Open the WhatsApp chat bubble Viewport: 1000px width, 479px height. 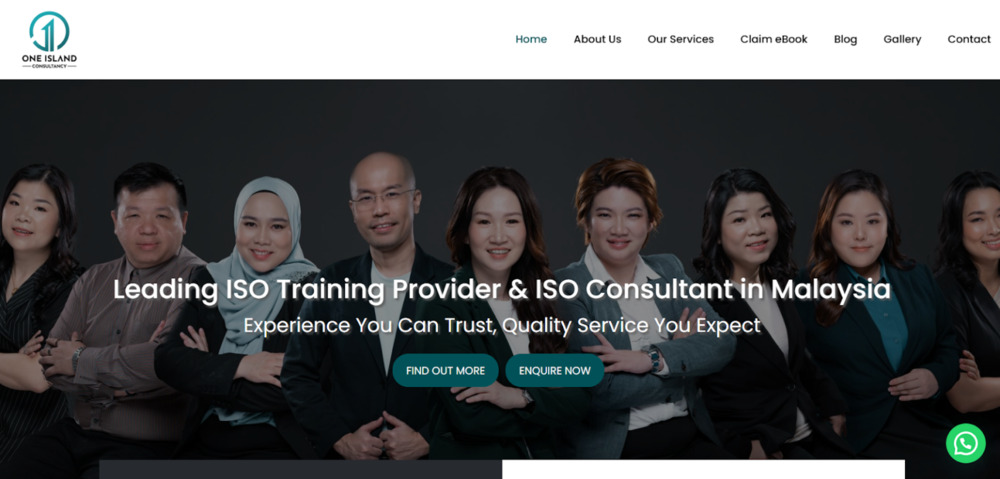tap(966, 443)
